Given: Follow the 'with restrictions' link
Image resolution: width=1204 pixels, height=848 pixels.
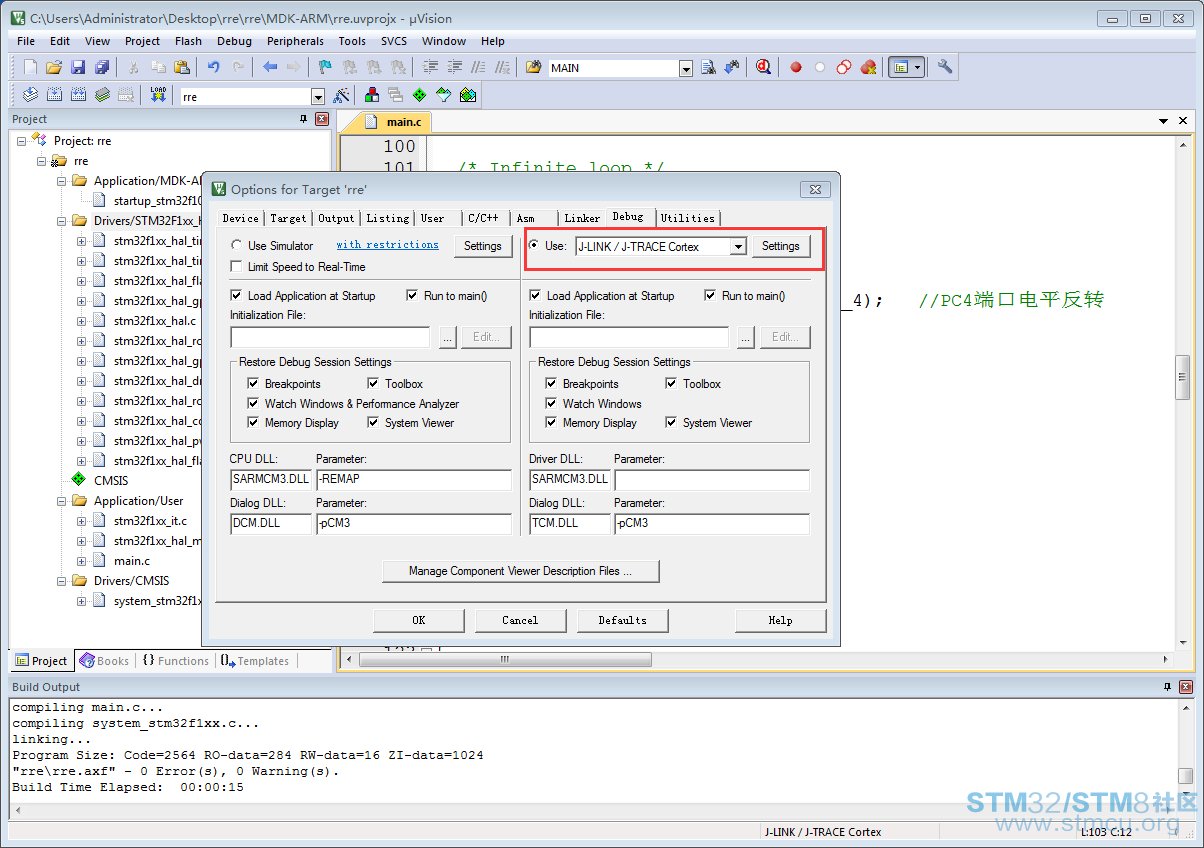Looking at the screenshot, I should point(387,245).
